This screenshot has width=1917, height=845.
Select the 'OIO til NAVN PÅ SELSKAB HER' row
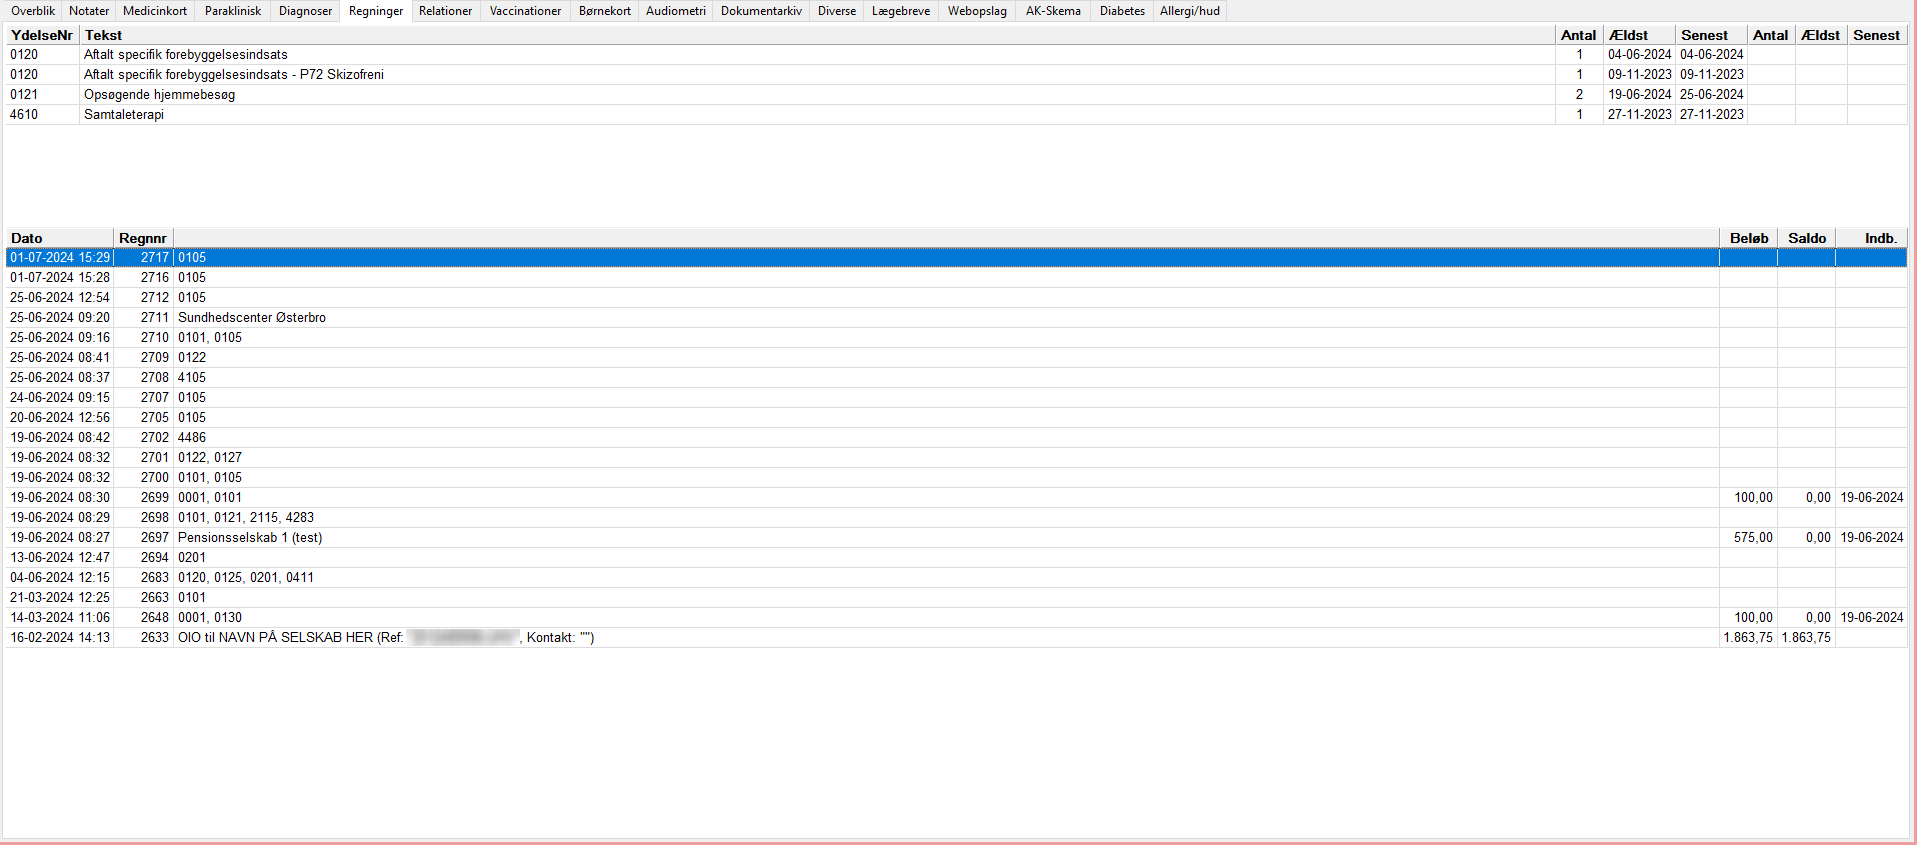[x=956, y=638]
